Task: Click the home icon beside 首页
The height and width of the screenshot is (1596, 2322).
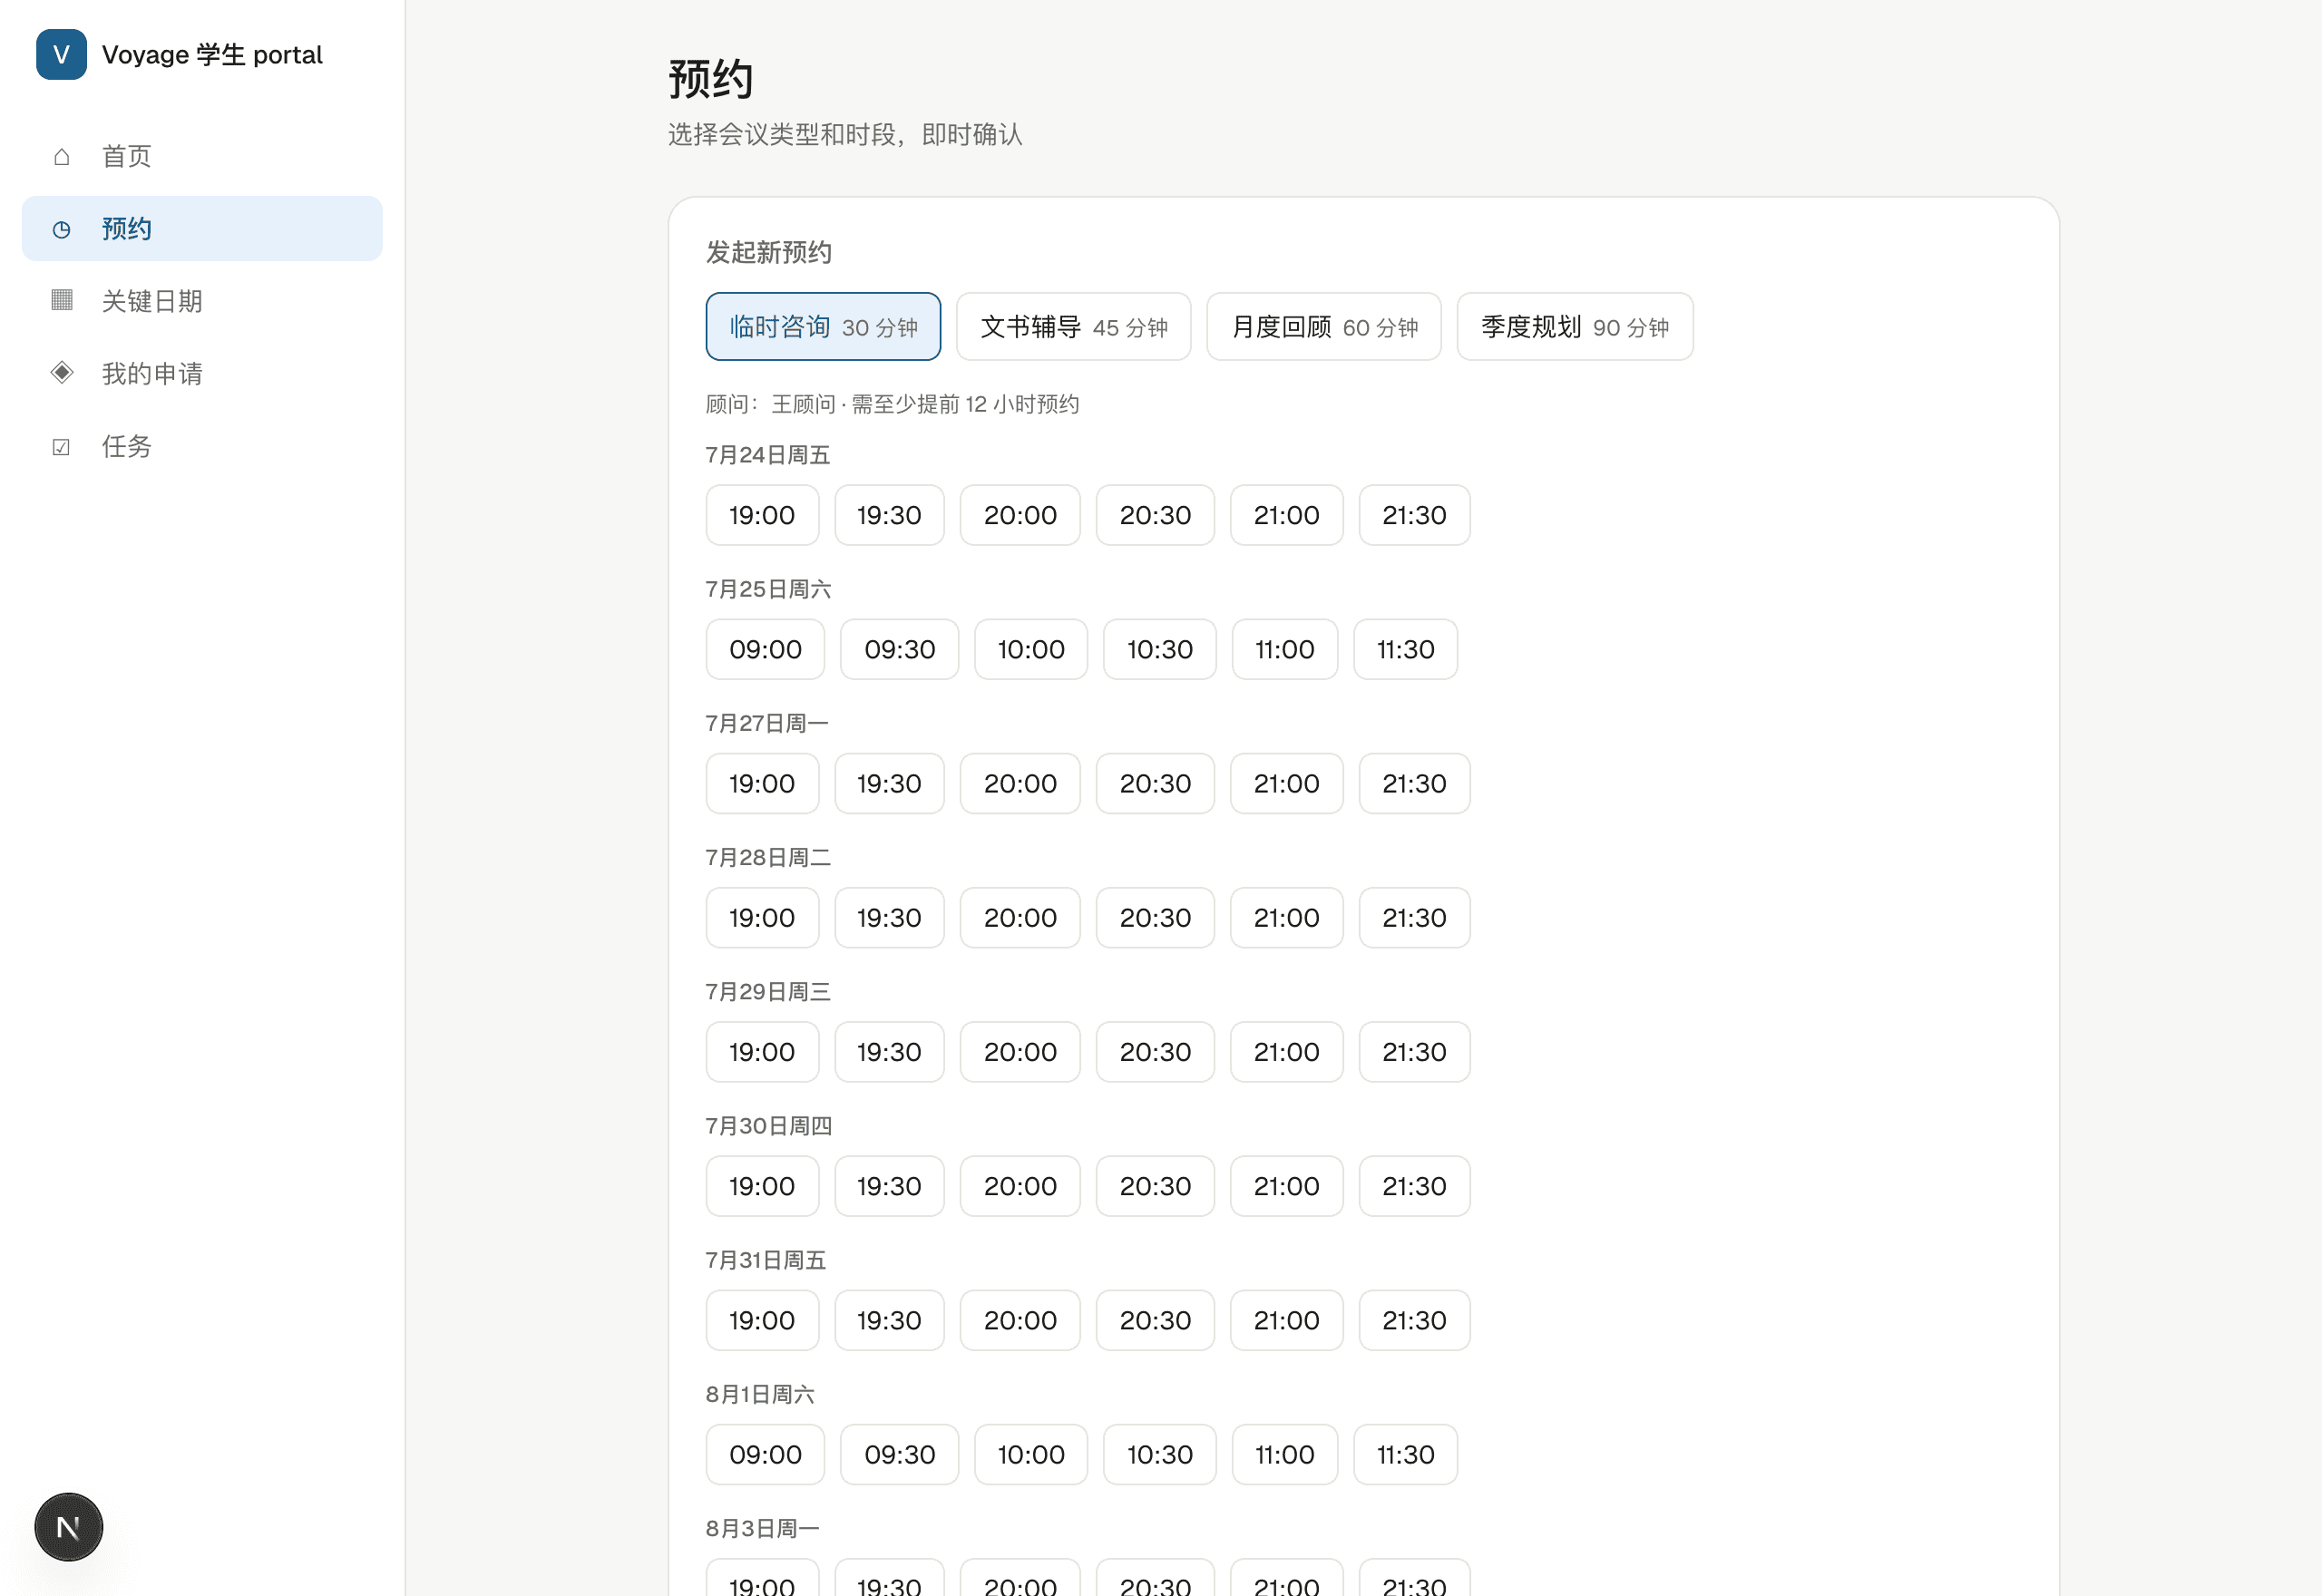Action: point(62,156)
